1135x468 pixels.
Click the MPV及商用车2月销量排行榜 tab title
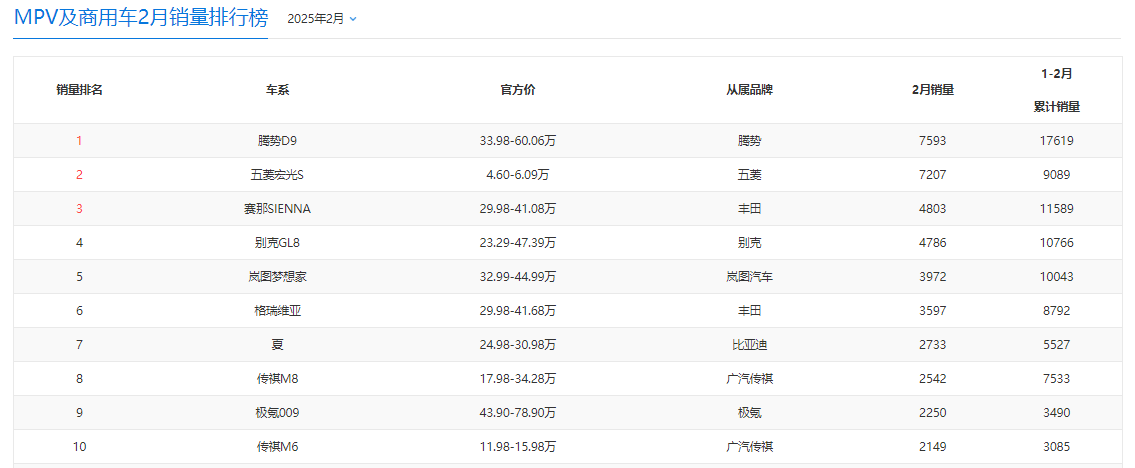tap(140, 18)
